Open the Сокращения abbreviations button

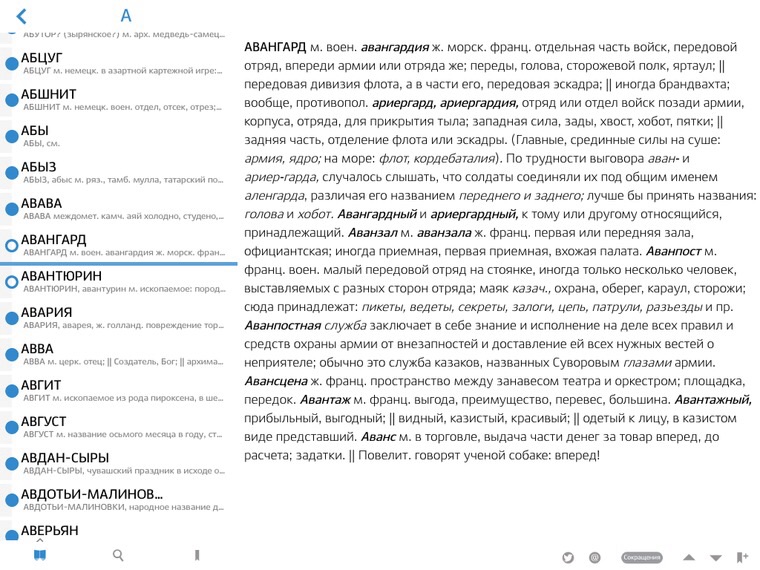(641, 558)
